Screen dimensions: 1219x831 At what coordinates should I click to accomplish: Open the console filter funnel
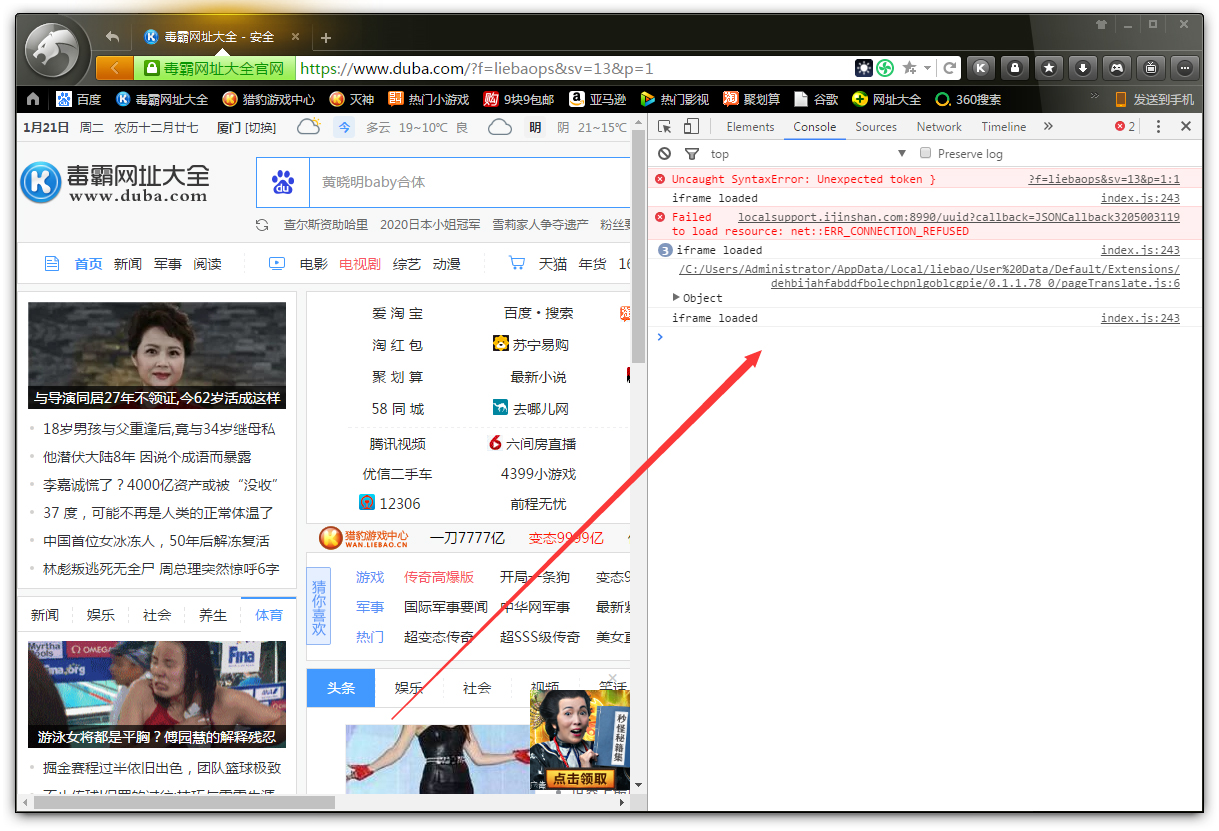point(692,153)
